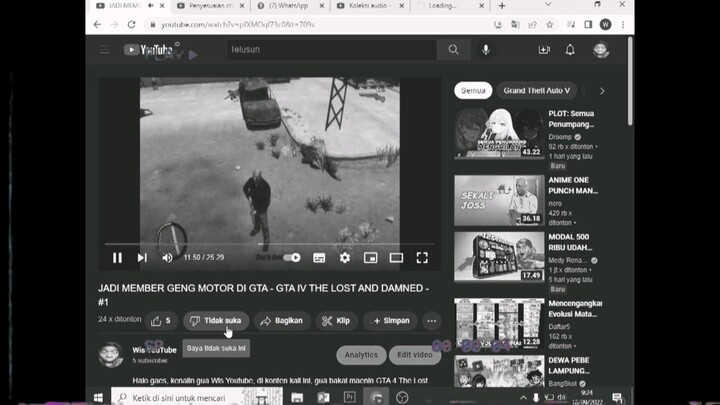Viewport: 720px width, 405px height.
Task: Open the tab search dropdown arrow
Action: click(x=548, y=5)
